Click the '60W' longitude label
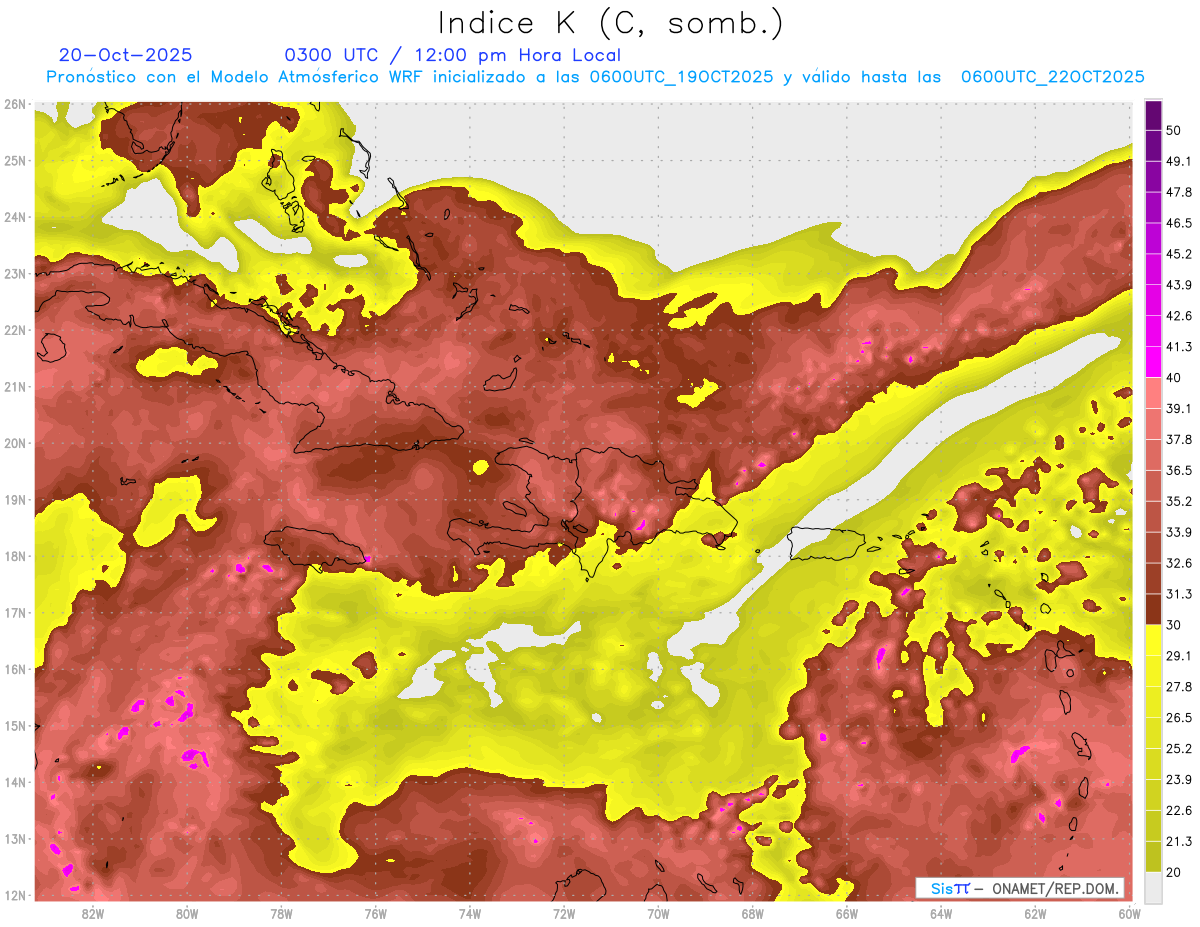This screenshot has height=927, width=1200. click(1129, 914)
